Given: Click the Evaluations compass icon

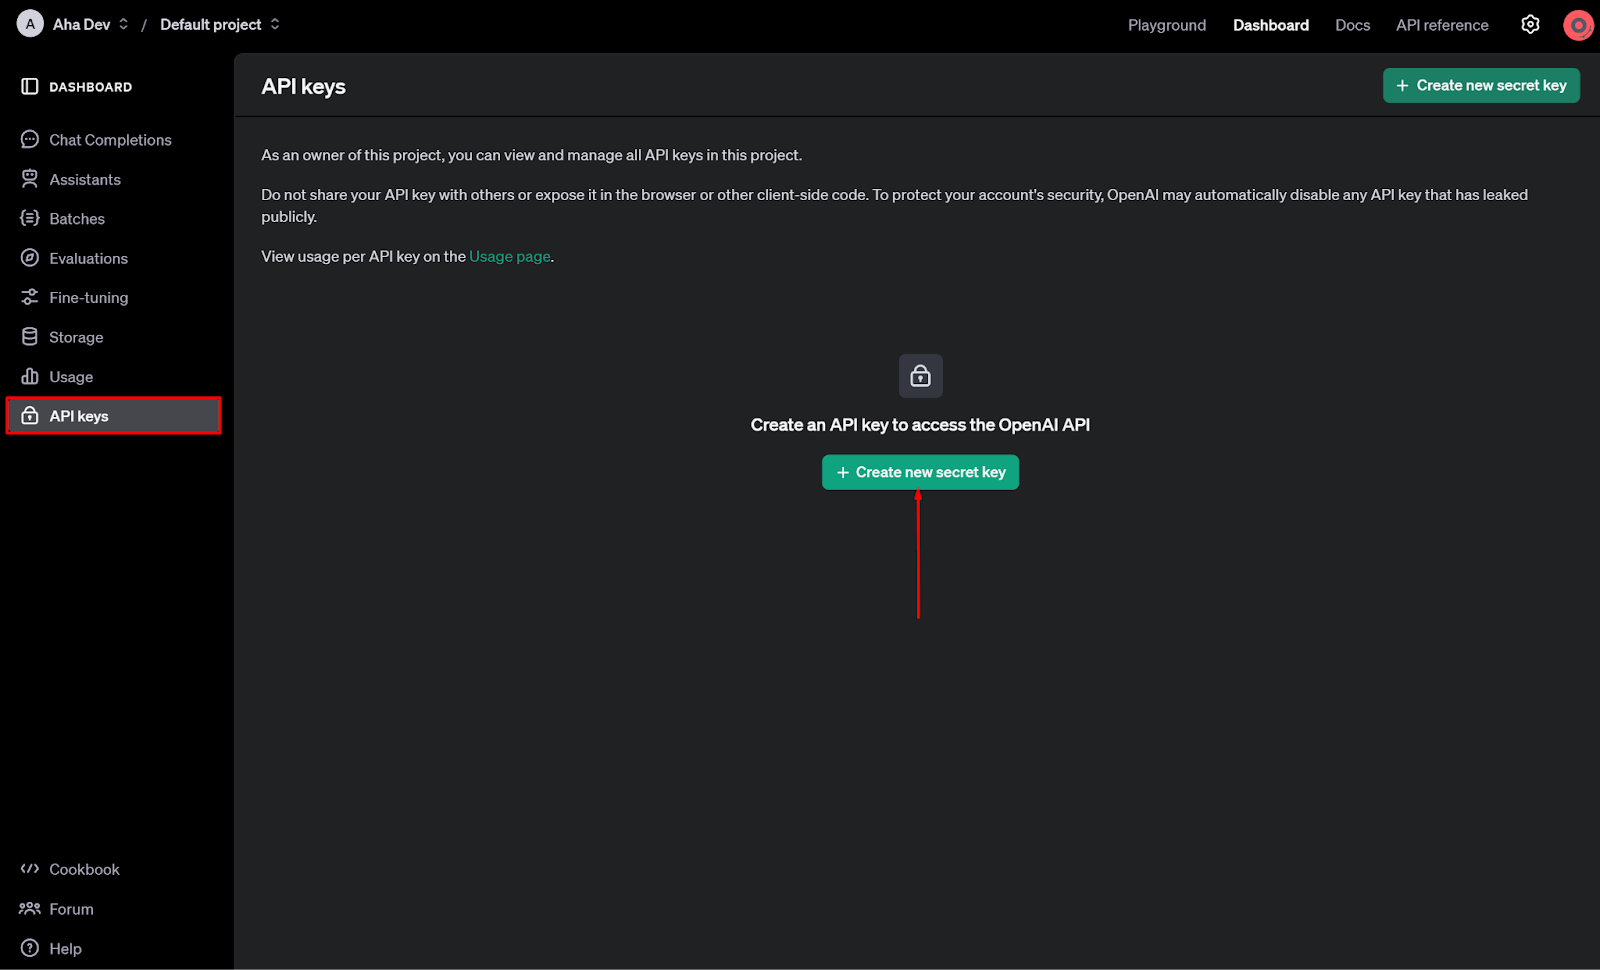Looking at the screenshot, I should [x=30, y=258].
